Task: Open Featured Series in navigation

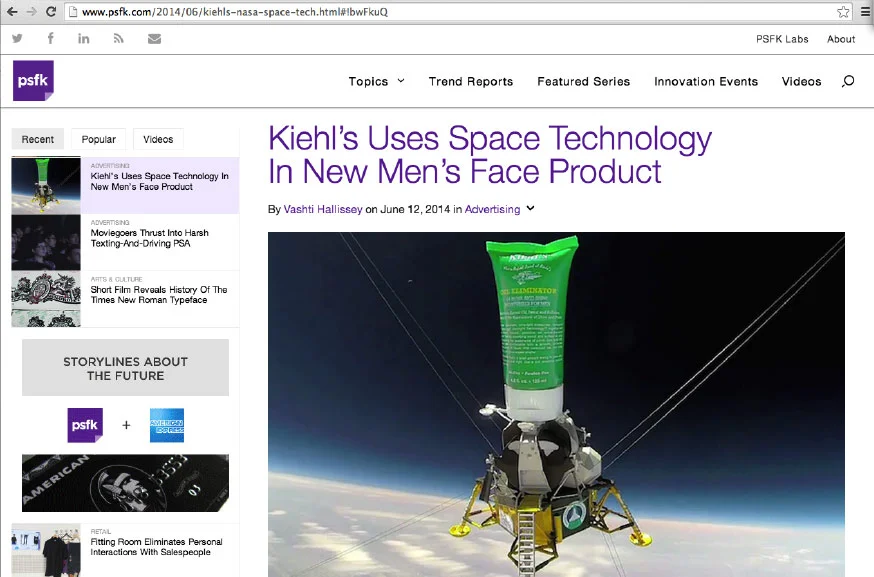Action: point(584,81)
